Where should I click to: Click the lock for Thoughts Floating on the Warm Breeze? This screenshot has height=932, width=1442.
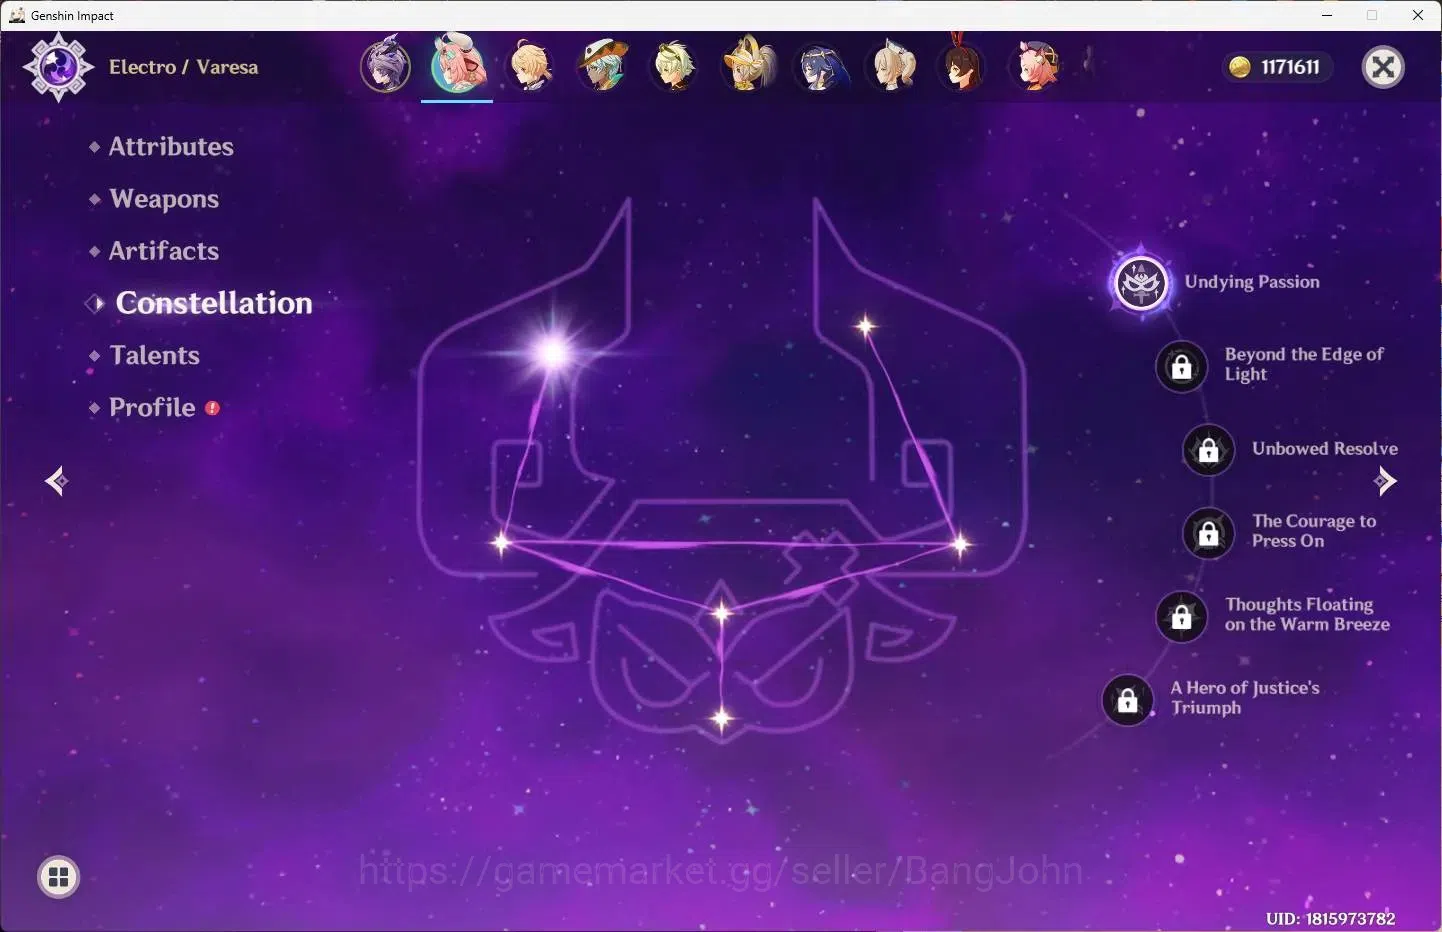point(1181,616)
